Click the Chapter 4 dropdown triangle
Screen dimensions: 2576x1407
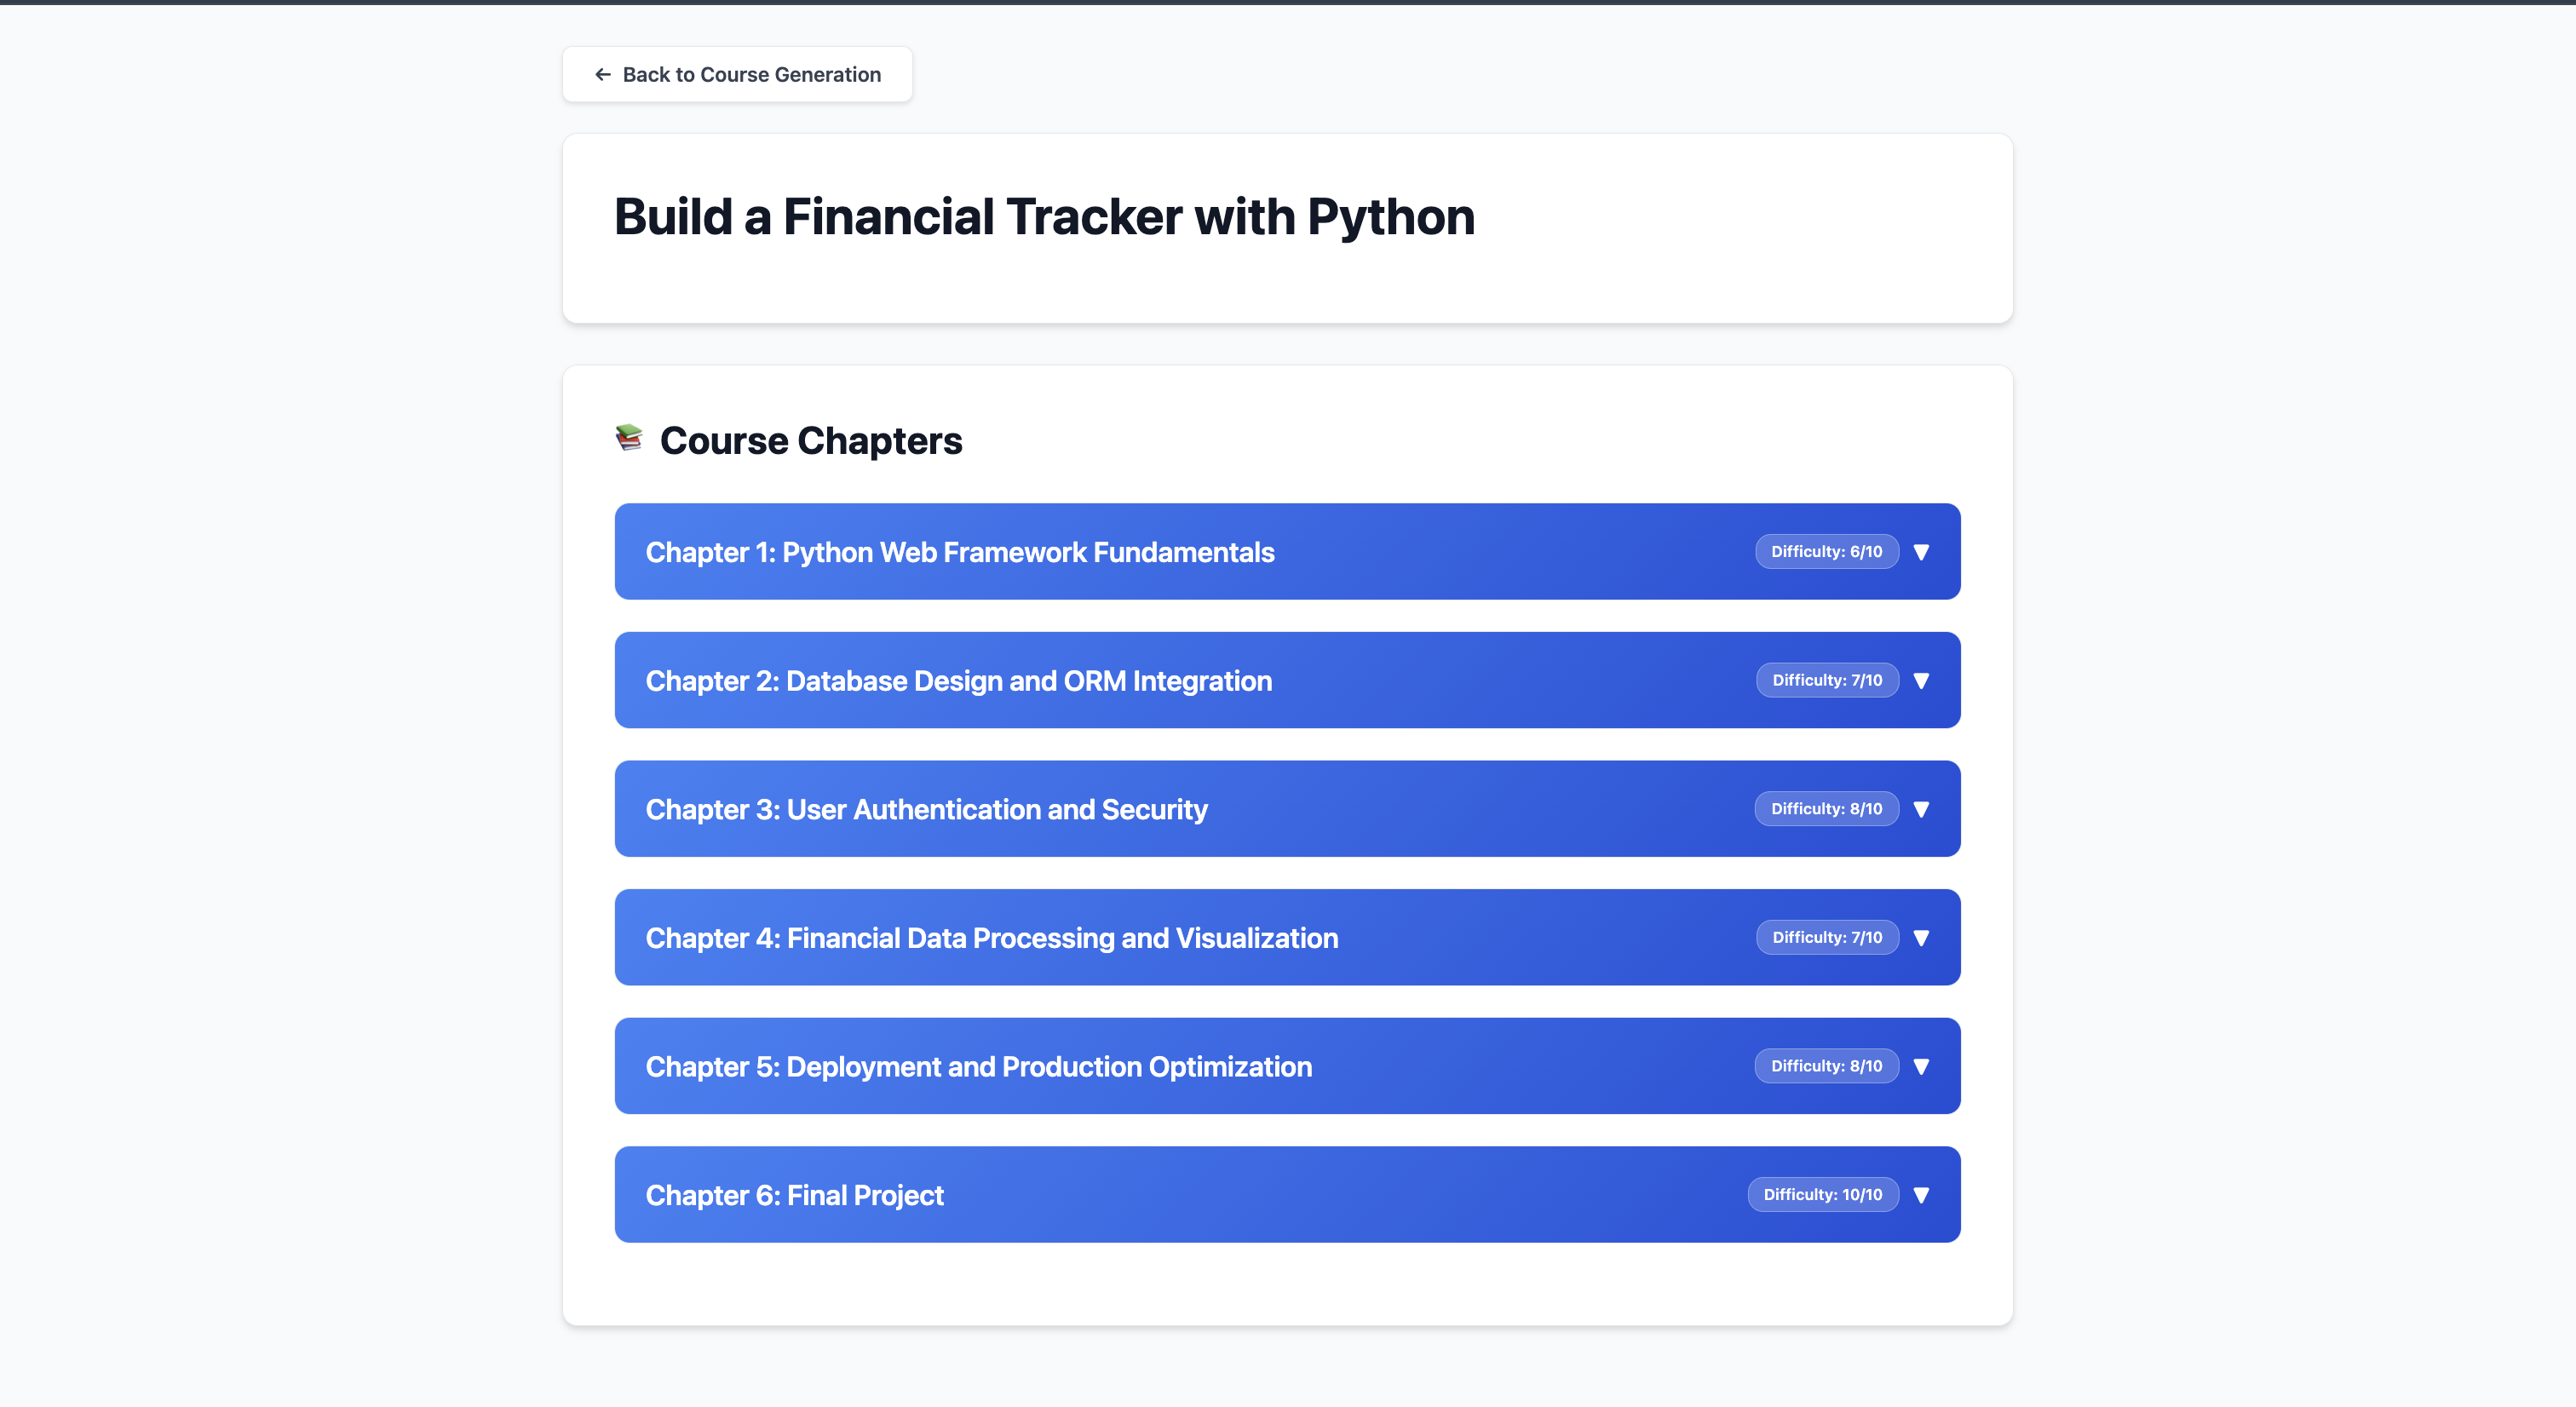click(x=1921, y=937)
